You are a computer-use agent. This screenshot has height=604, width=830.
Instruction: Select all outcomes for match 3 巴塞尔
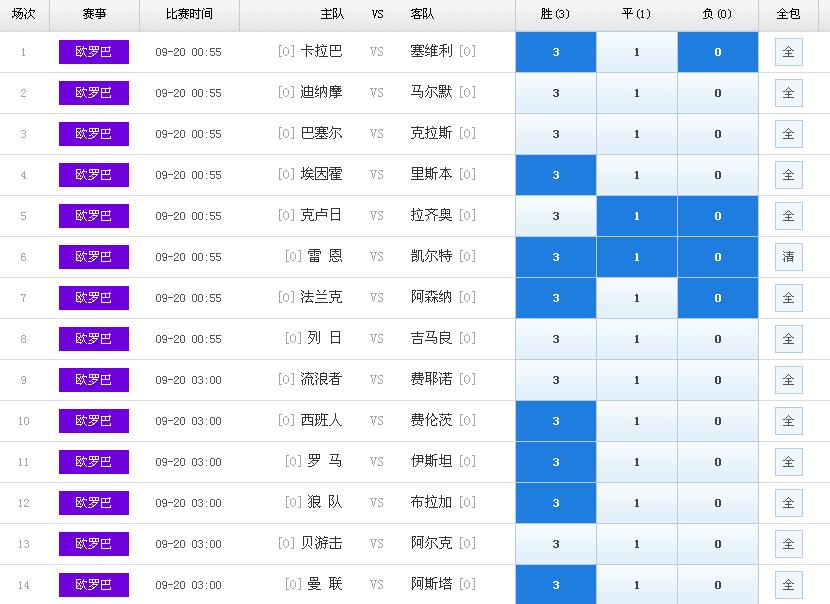[x=789, y=134]
